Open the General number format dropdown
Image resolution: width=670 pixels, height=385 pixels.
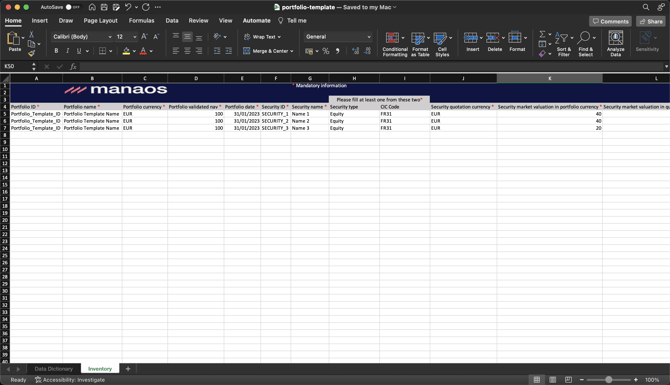click(x=338, y=37)
